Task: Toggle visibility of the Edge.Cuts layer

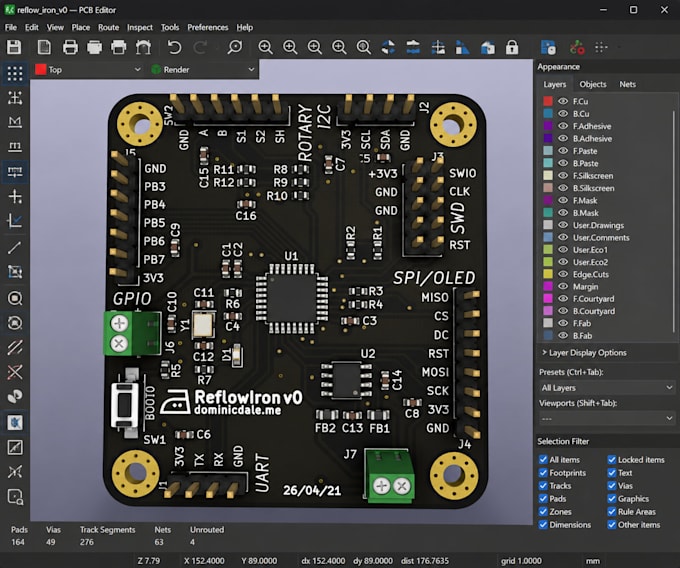Action: point(563,274)
